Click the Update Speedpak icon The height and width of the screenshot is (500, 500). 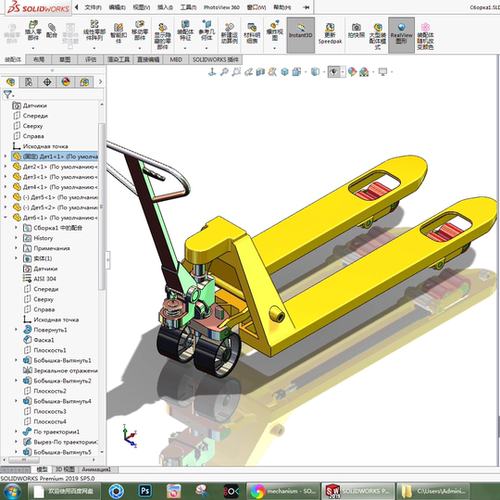[330, 28]
